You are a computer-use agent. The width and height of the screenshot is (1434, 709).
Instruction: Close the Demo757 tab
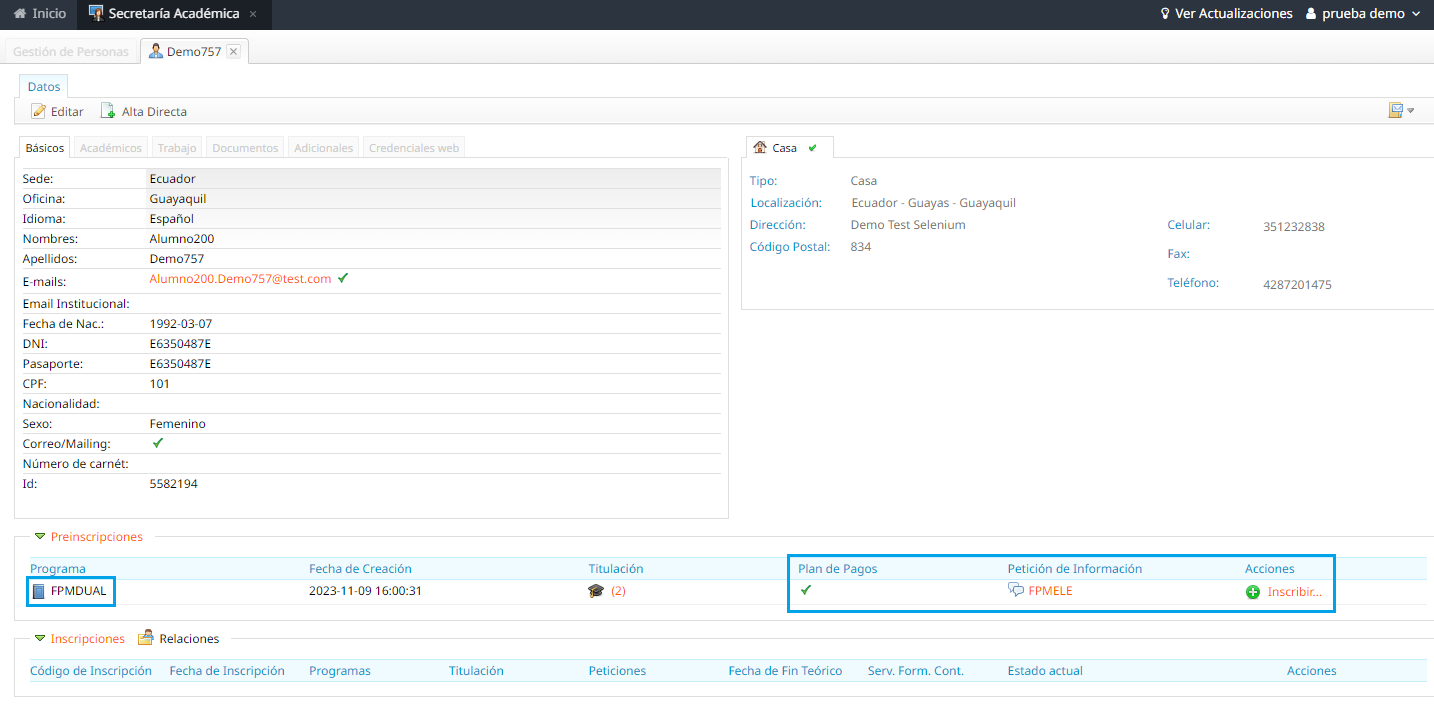click(233, 51)
